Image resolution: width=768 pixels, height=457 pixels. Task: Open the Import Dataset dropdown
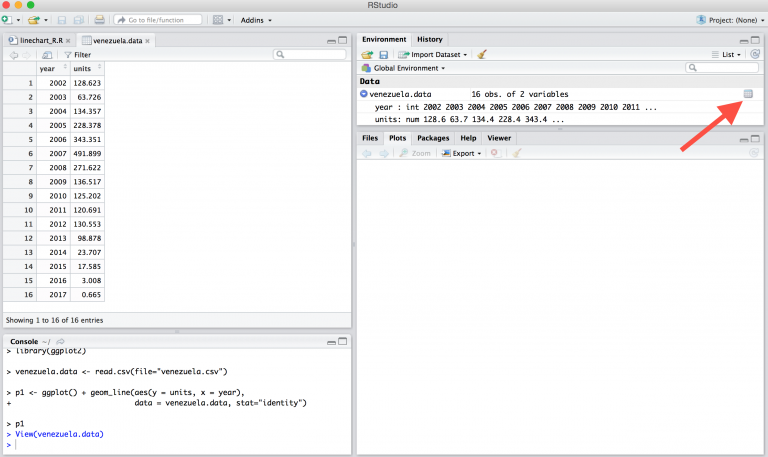click(x=434, y=54)
